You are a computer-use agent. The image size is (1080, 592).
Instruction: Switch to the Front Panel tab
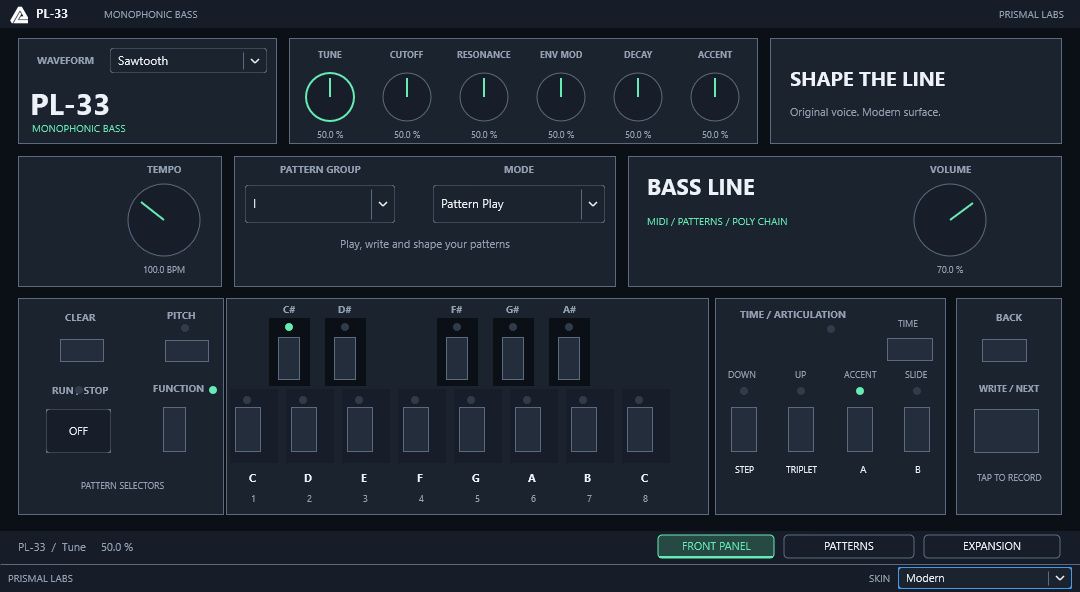click(716, 546)
